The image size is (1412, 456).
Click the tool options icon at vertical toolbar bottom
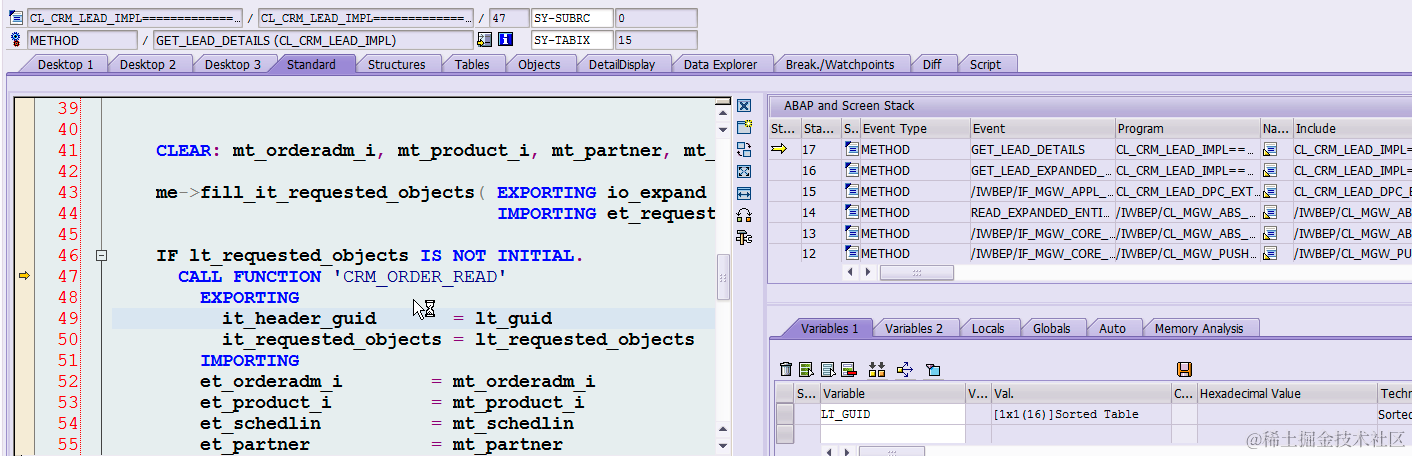[743, 237]
